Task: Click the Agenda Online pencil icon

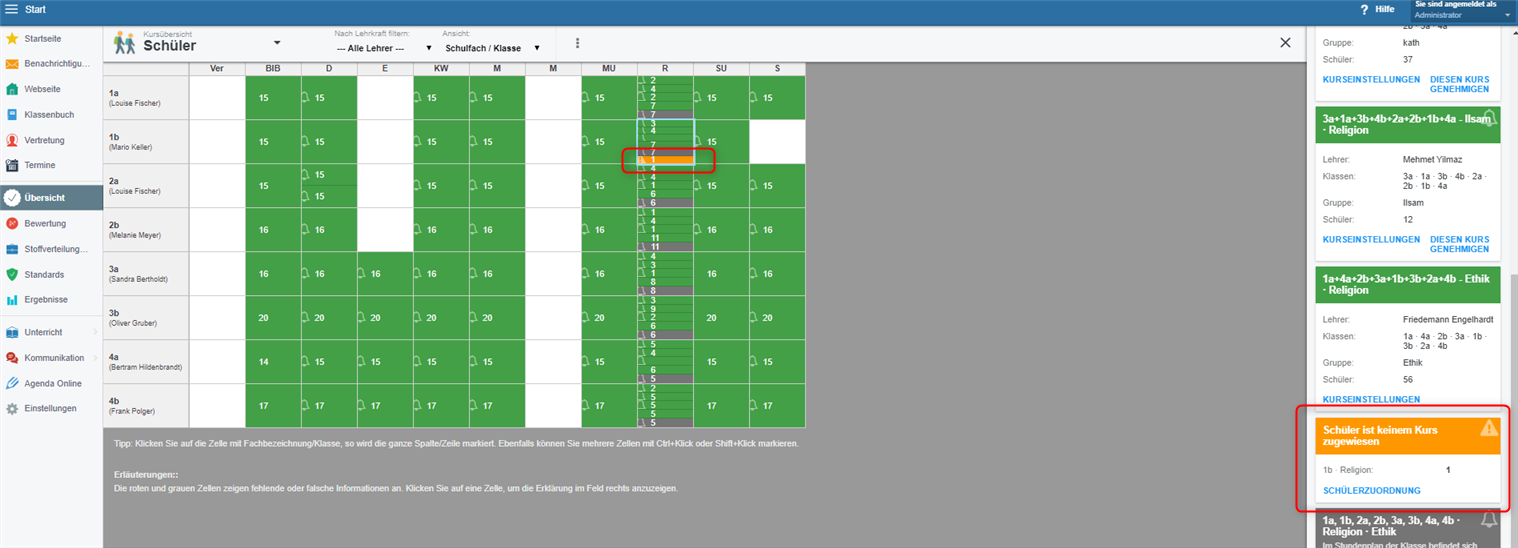Action: point(12,383)
